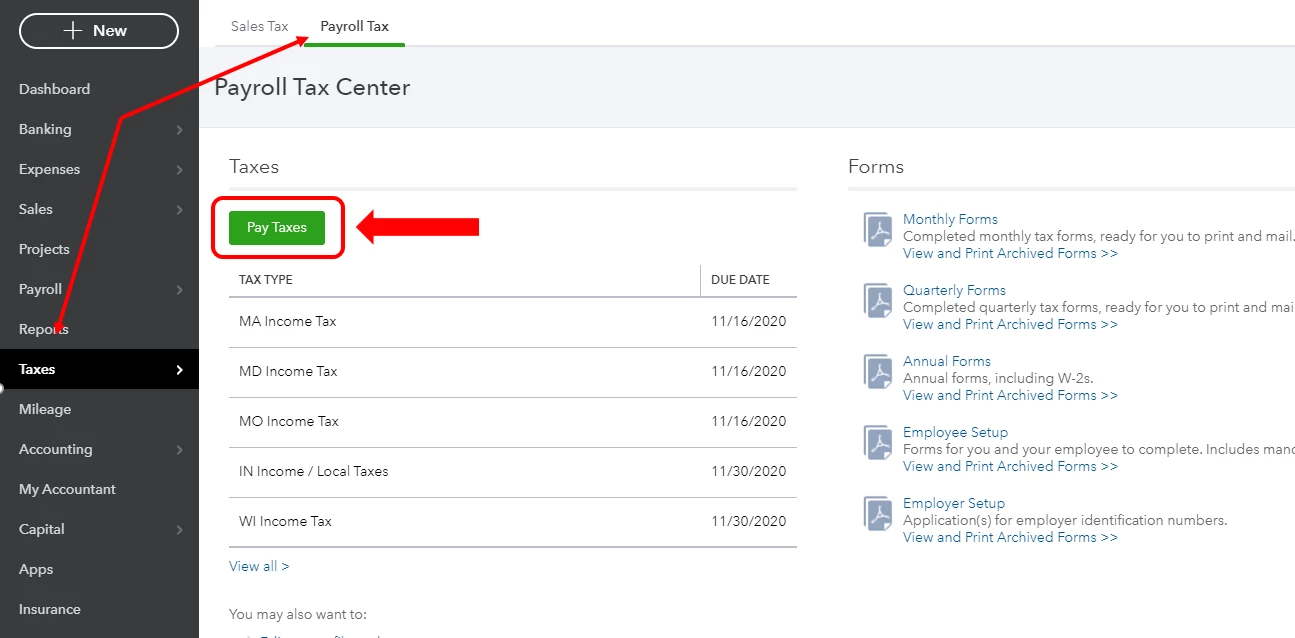Sort by the DUE DATE column header

click(x=740, y=280)
